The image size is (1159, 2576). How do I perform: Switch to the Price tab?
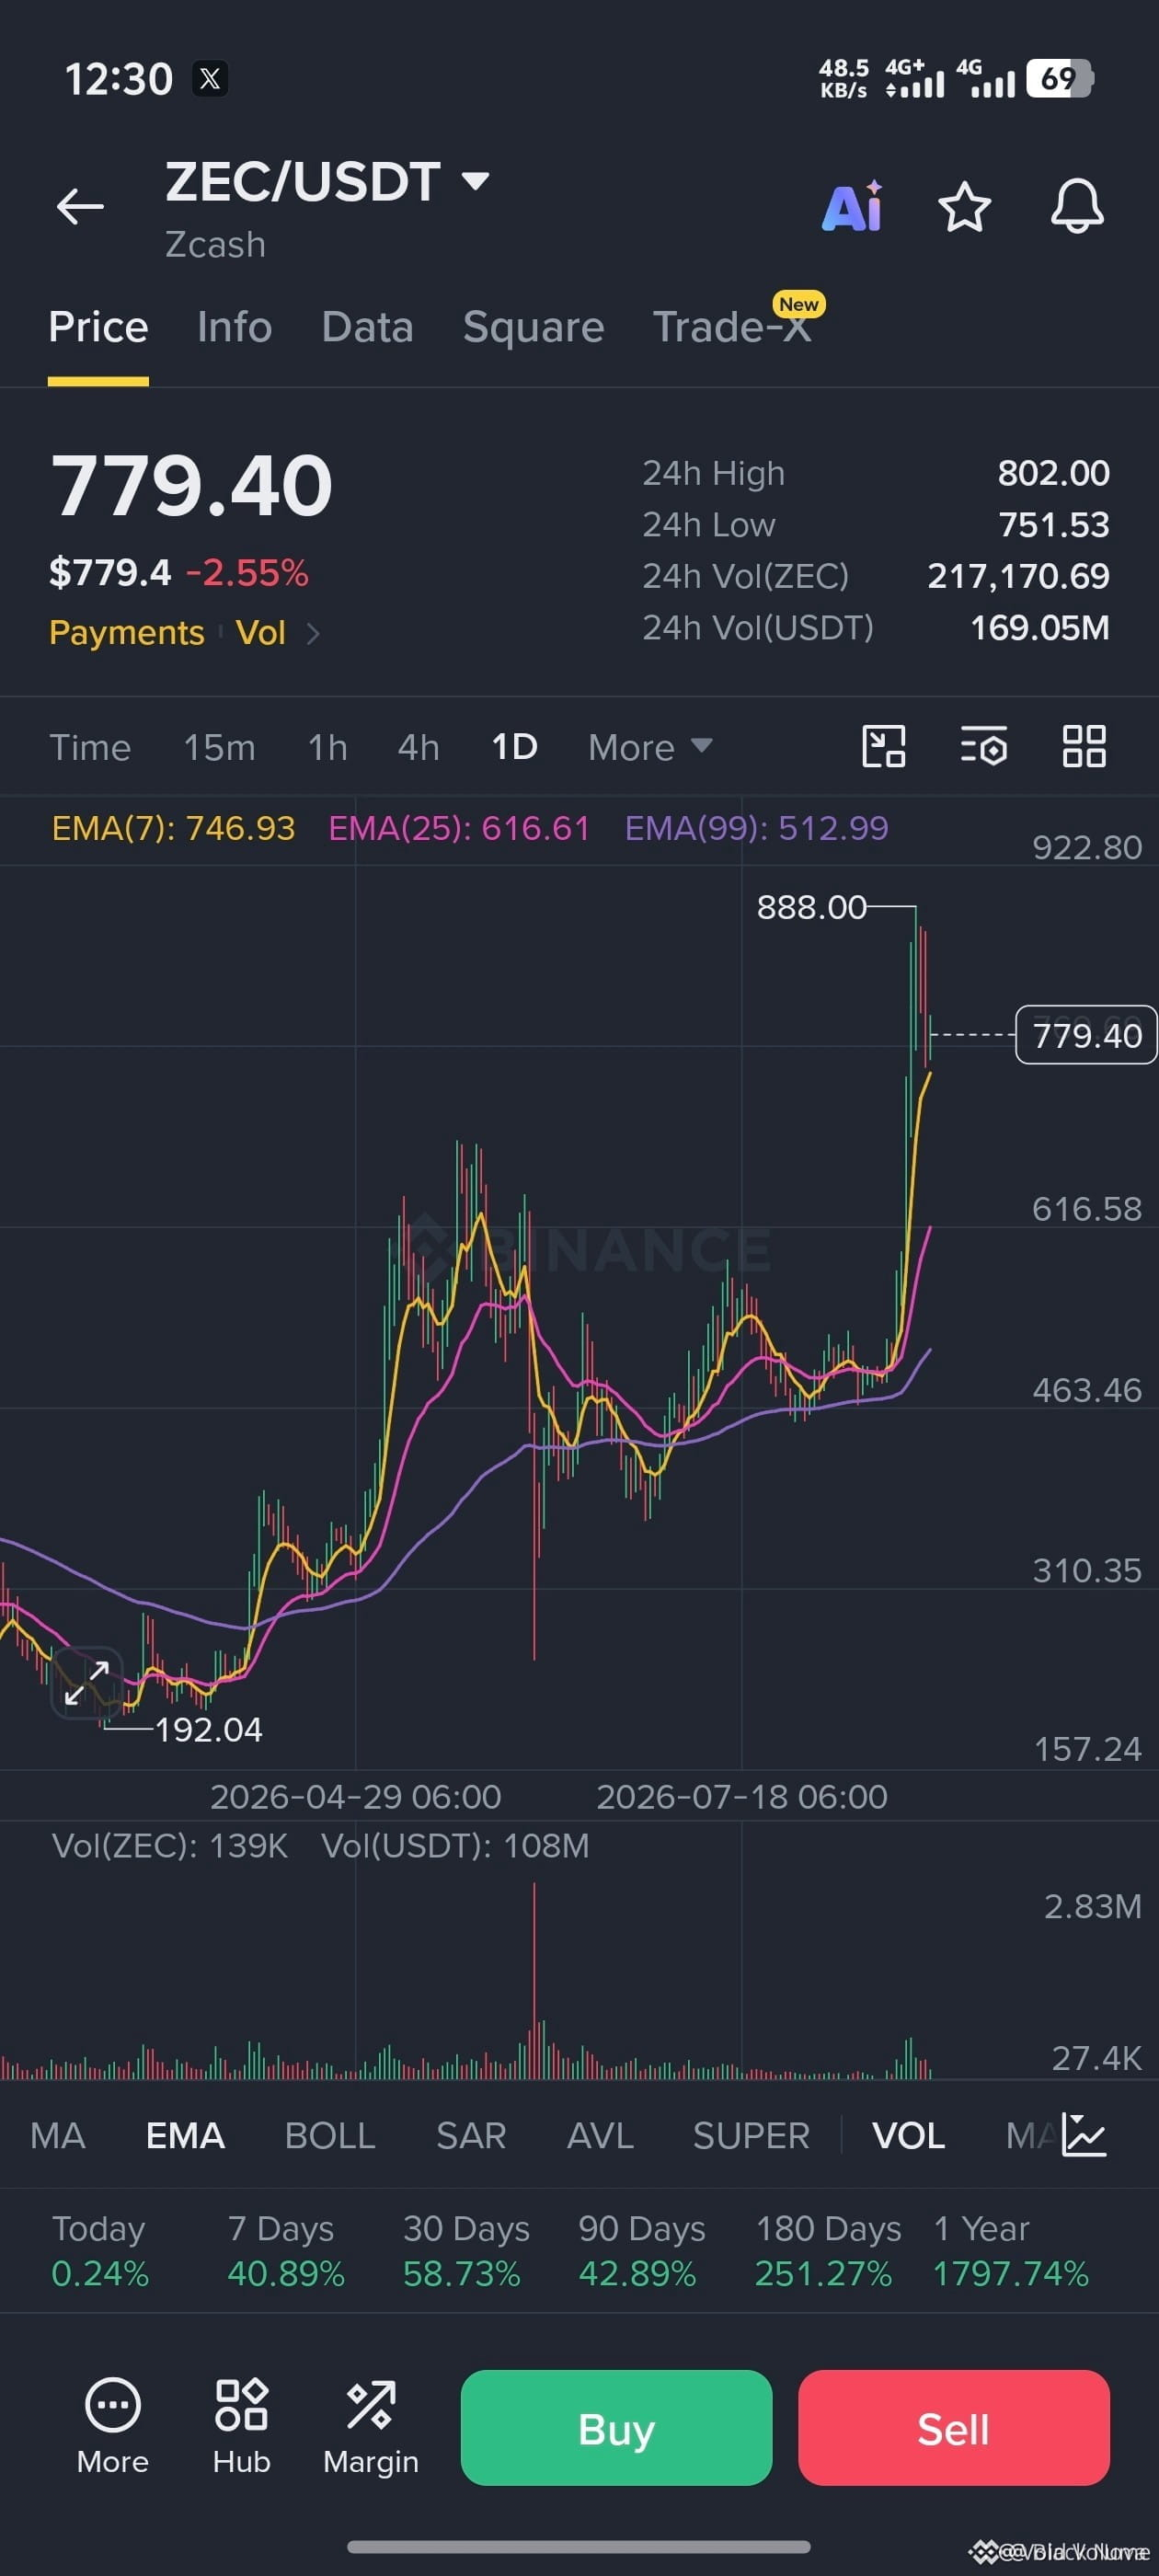pyautogui.click(x=98, y=327)
